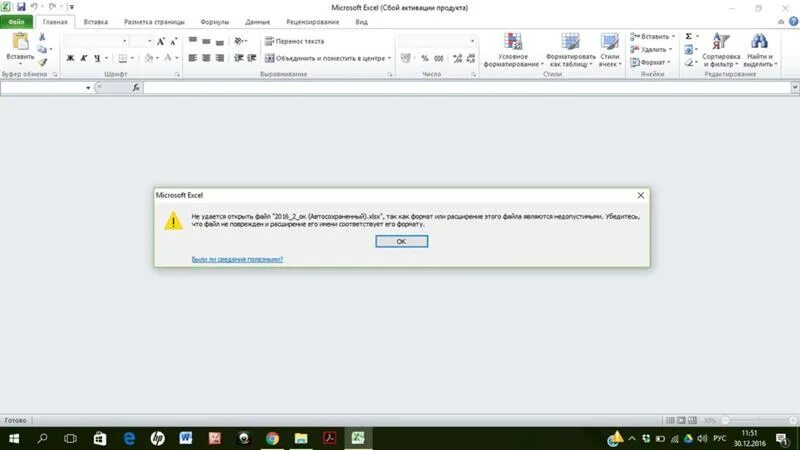Click the Redo arrow in Quick Access Toolbar

tap(52, 7)
